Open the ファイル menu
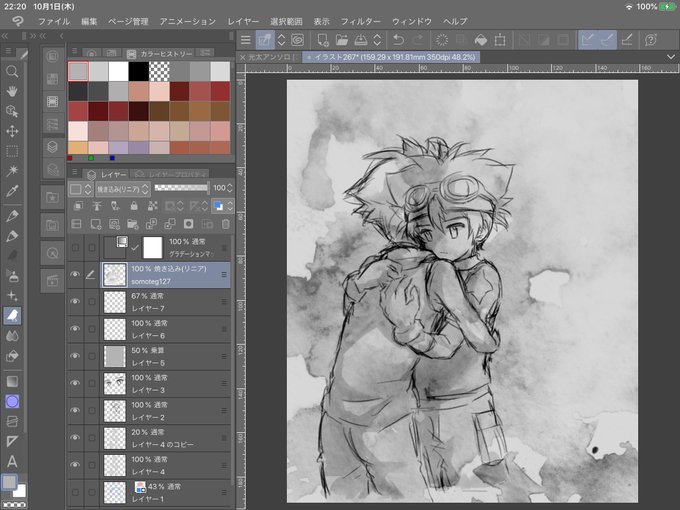 [x=54, y=21]
